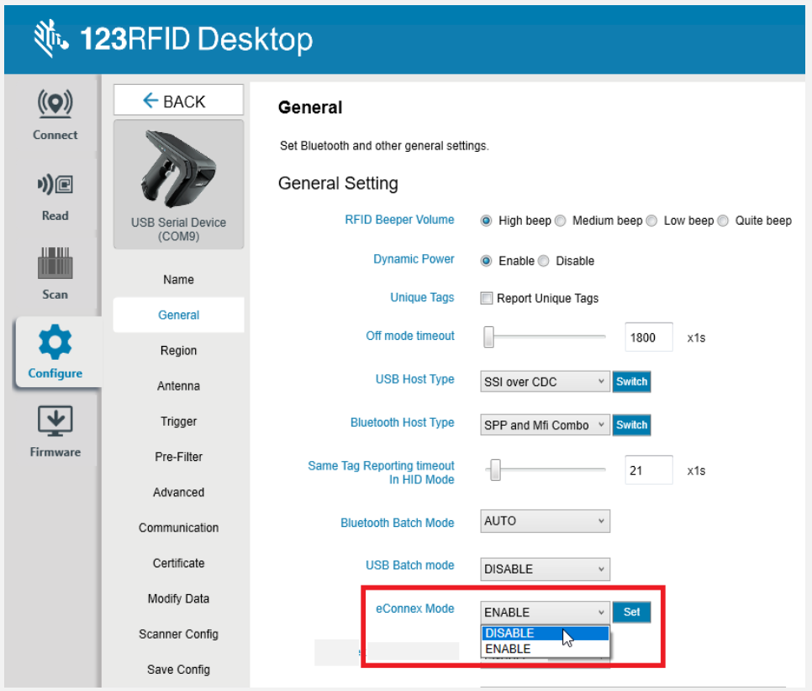Click the Set button for eConnex Mode
Image resolution: width=812 pixels, height=691 pixels.
pyautogui.click(x=631, y=612)
